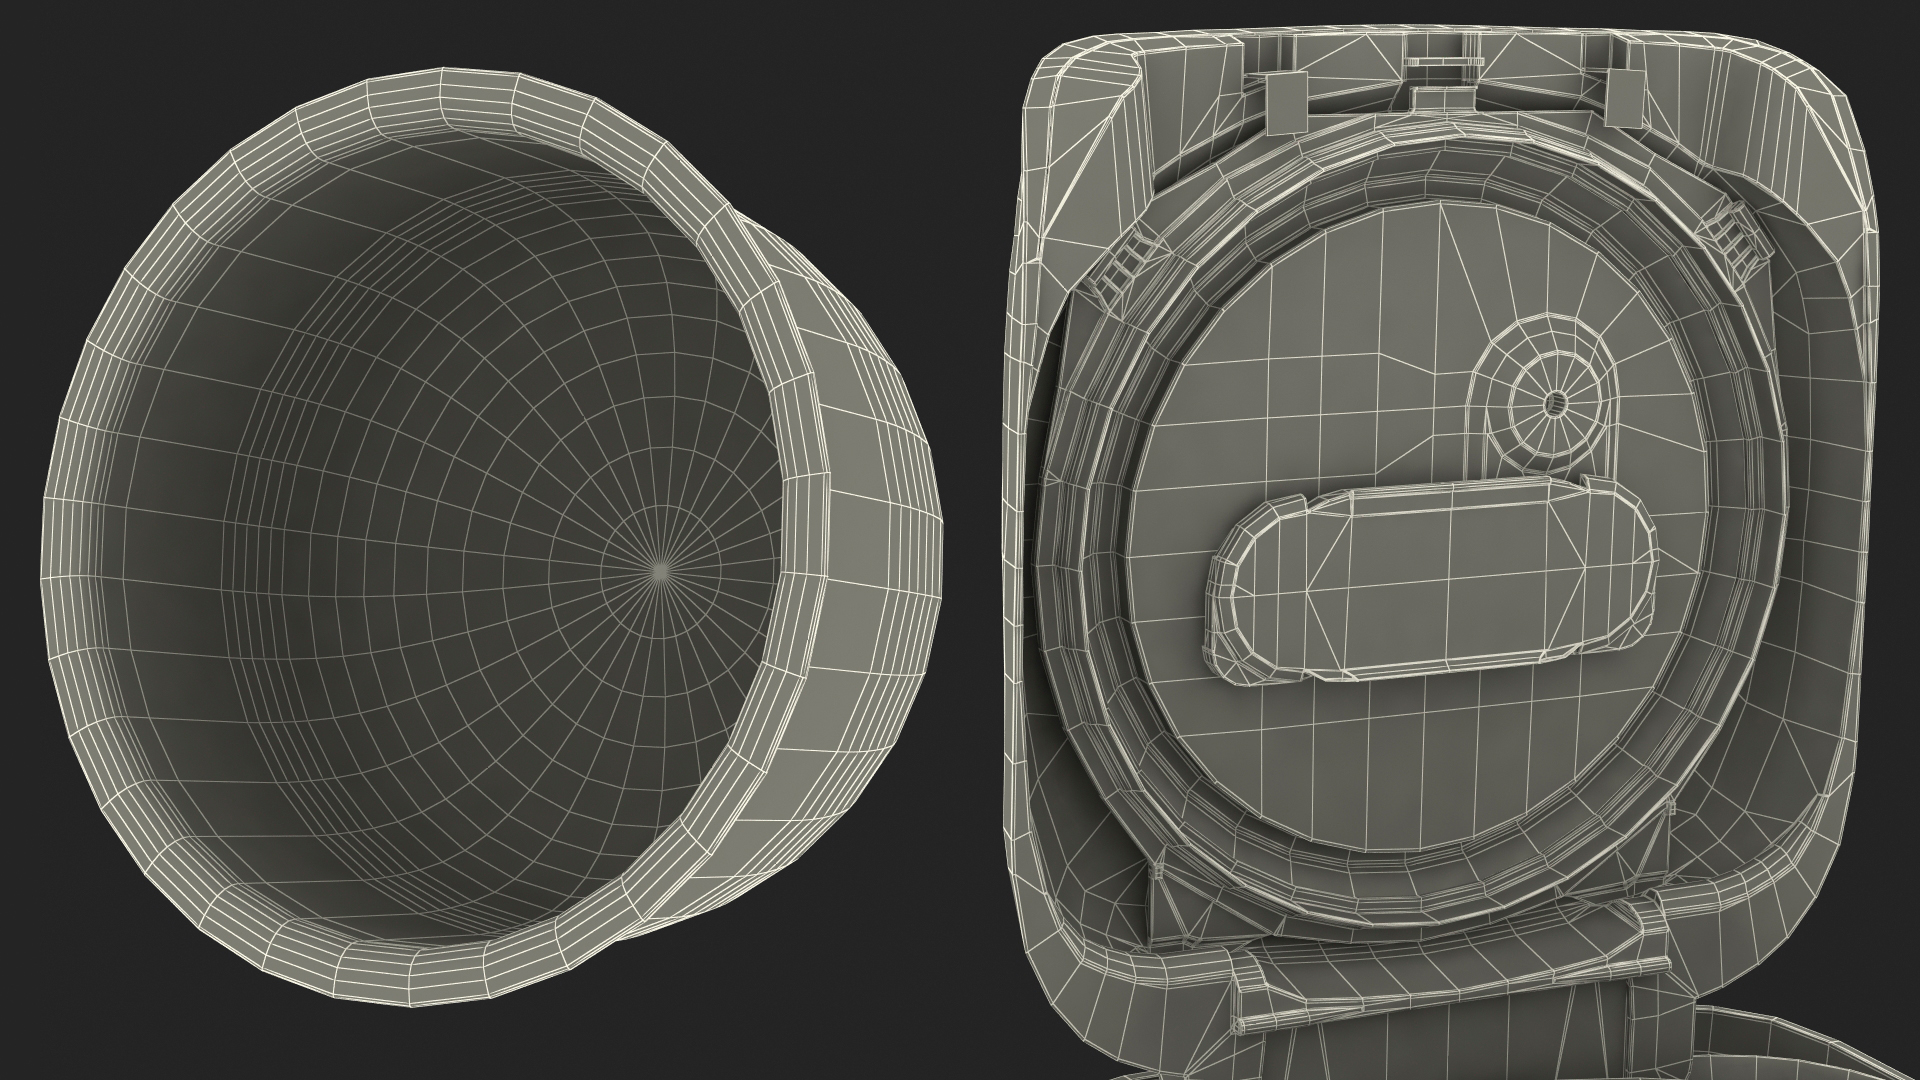Click the right hinge clip at lid top

1625,99
